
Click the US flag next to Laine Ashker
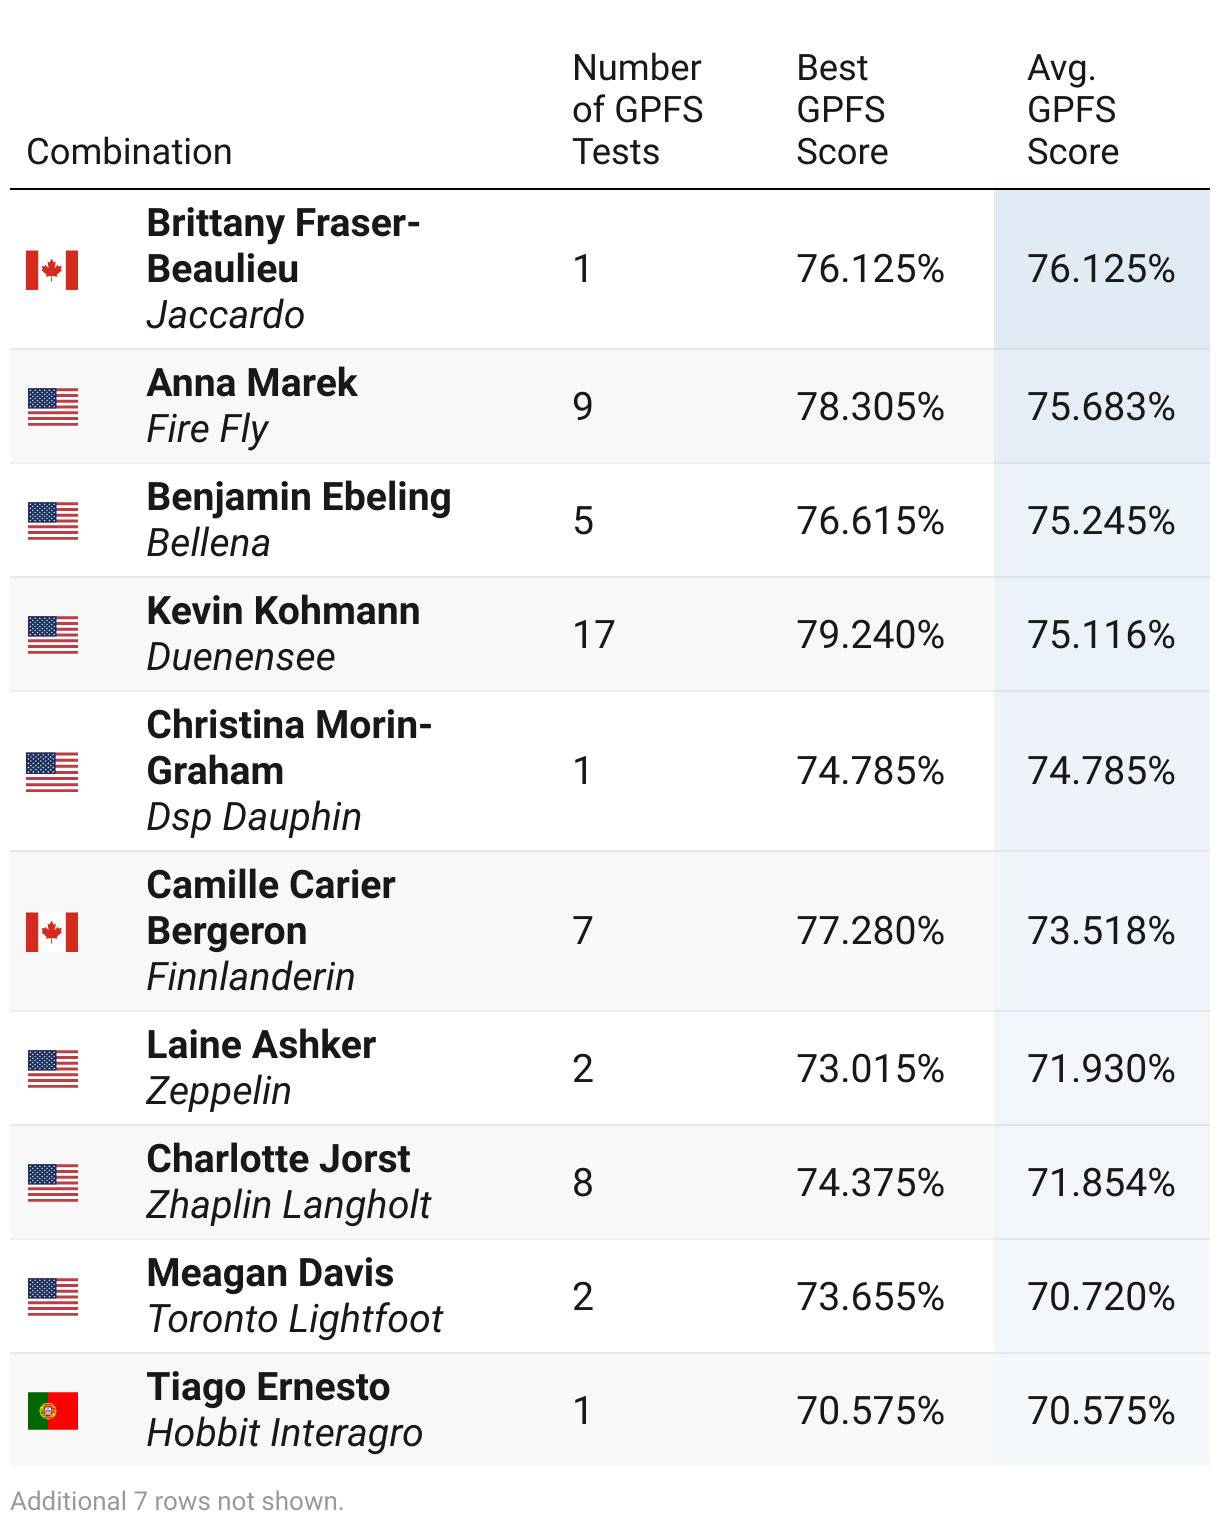(x=52, y=1069)
